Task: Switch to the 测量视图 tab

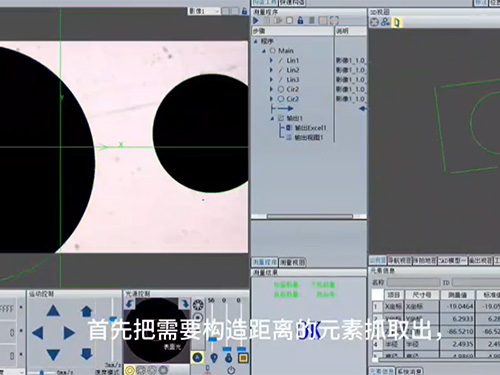Action: click(292, 262)
